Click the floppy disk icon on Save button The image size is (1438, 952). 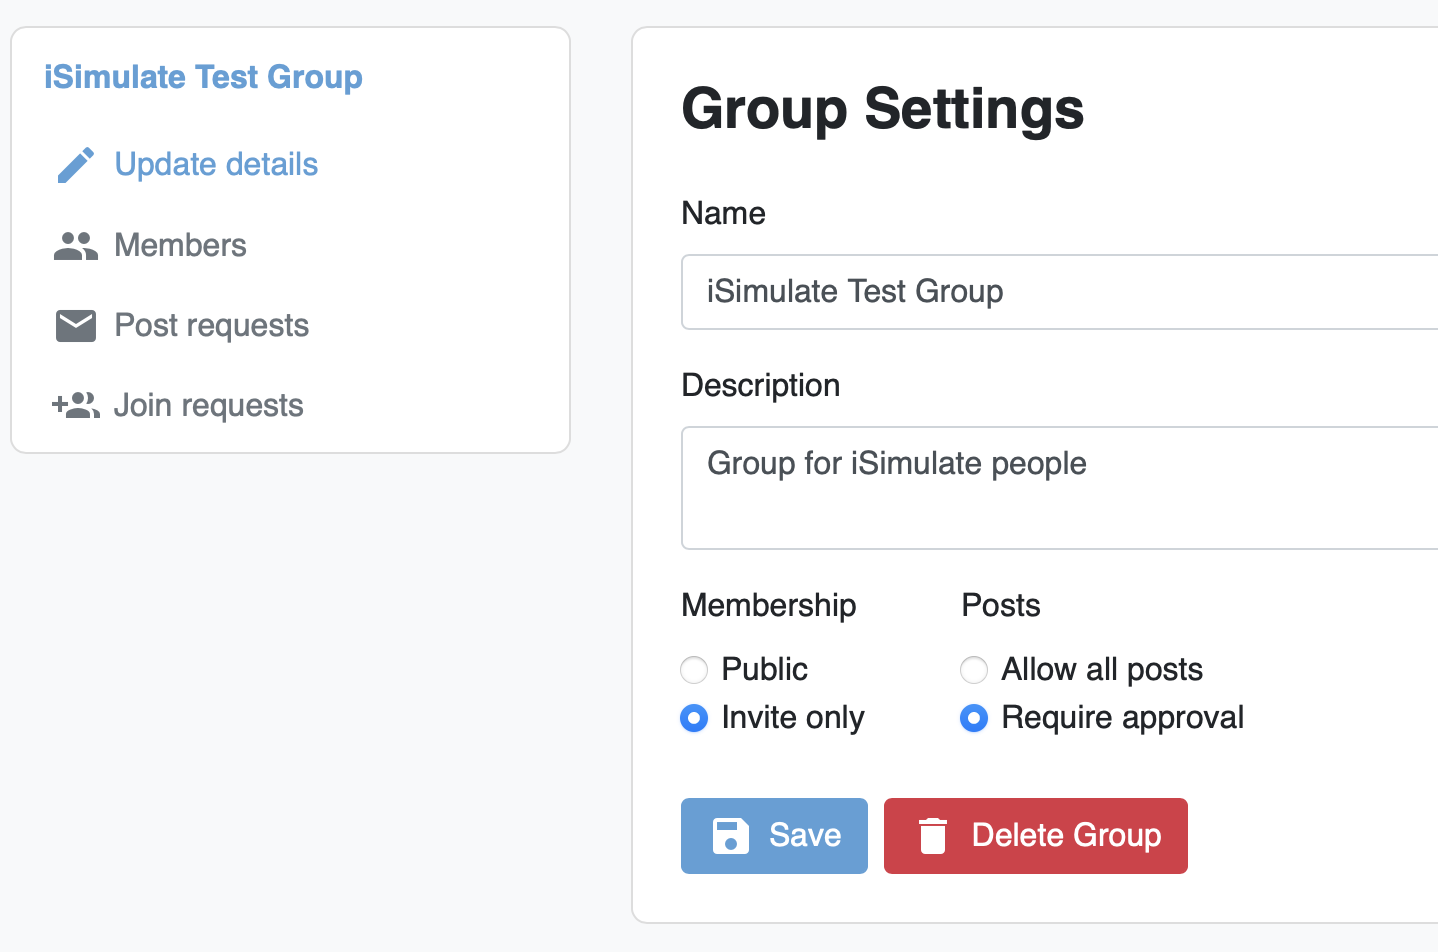tap(731, 835)
